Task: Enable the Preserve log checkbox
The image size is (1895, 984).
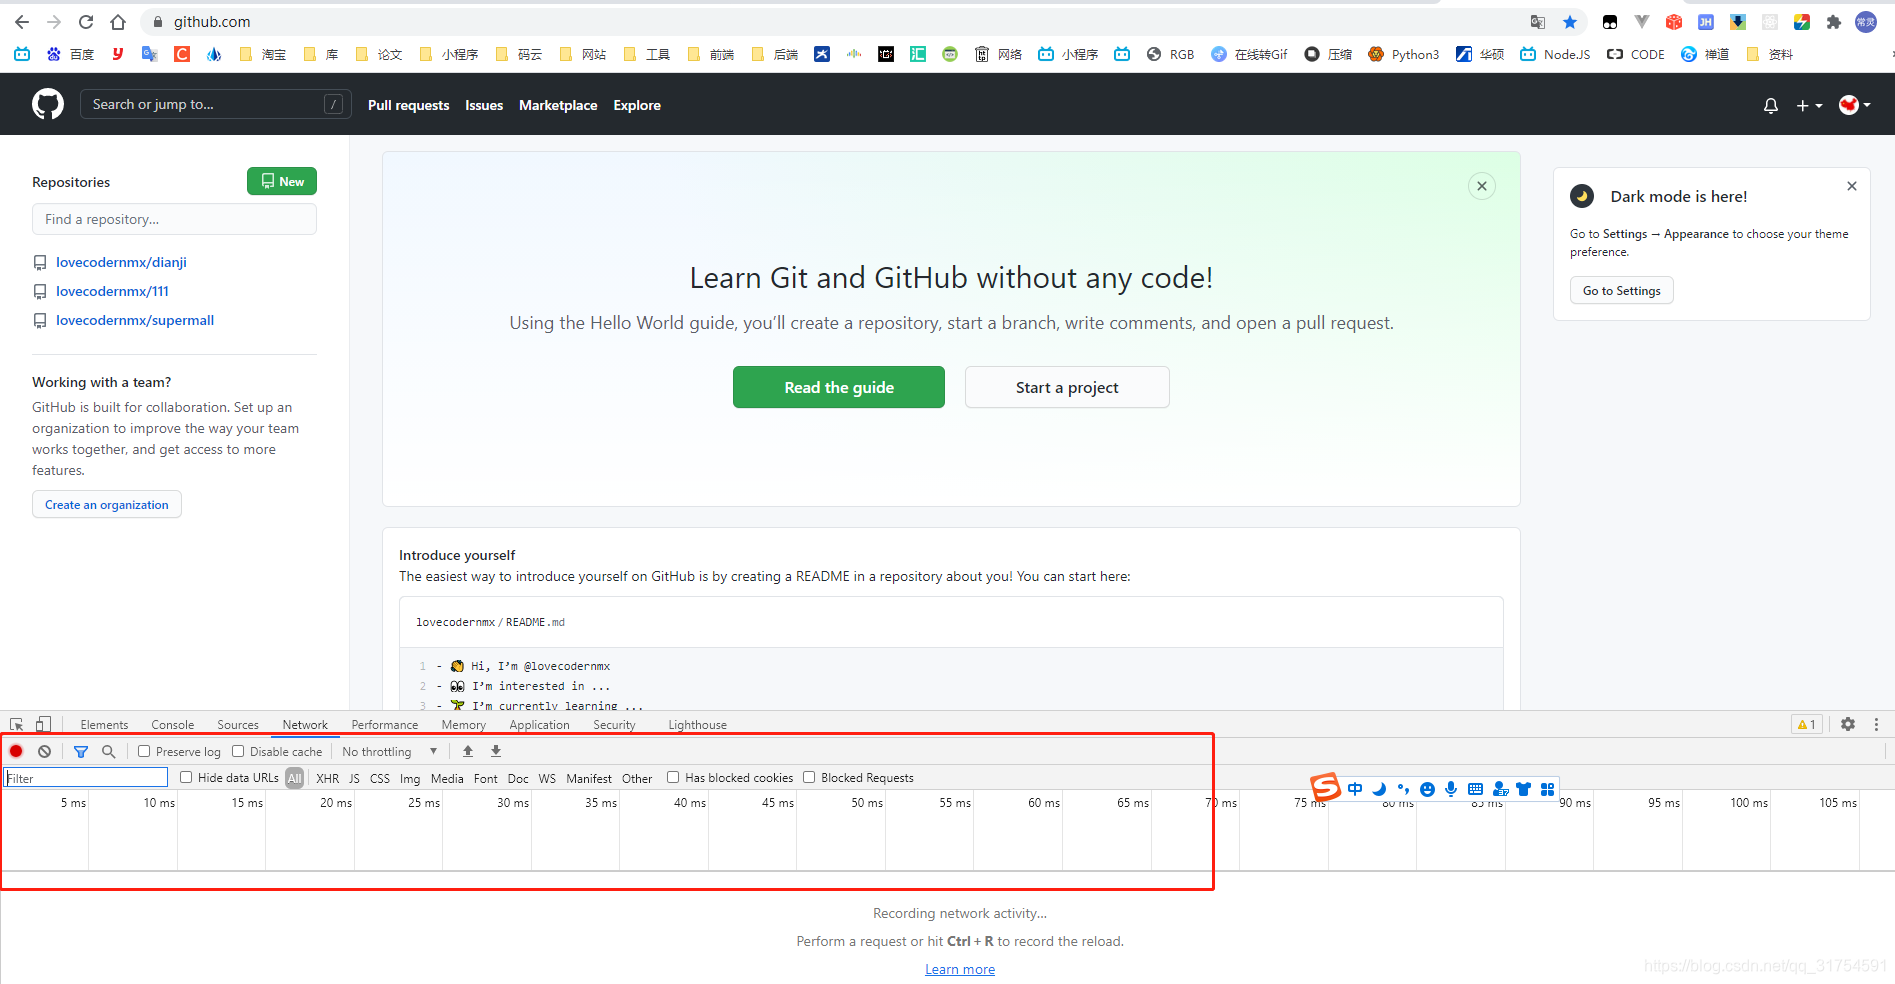Action: pyautogui.click(x=144, y=751)
